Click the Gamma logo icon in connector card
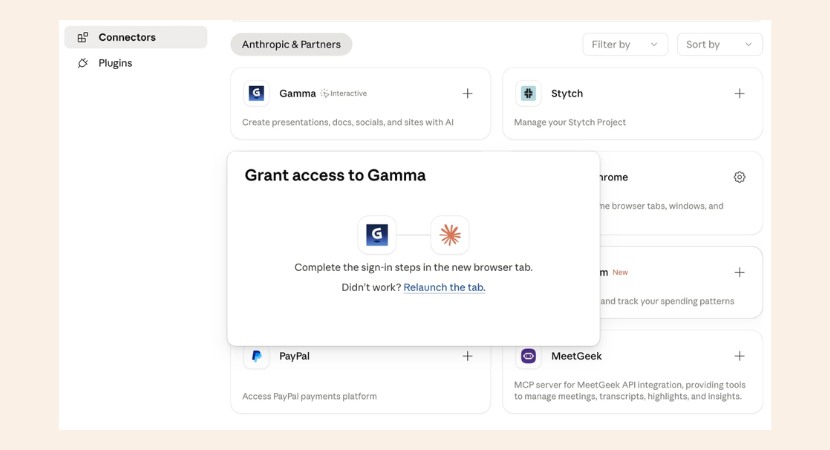The height and width of the screenshot is (450, 830). (x=256, y=93)
